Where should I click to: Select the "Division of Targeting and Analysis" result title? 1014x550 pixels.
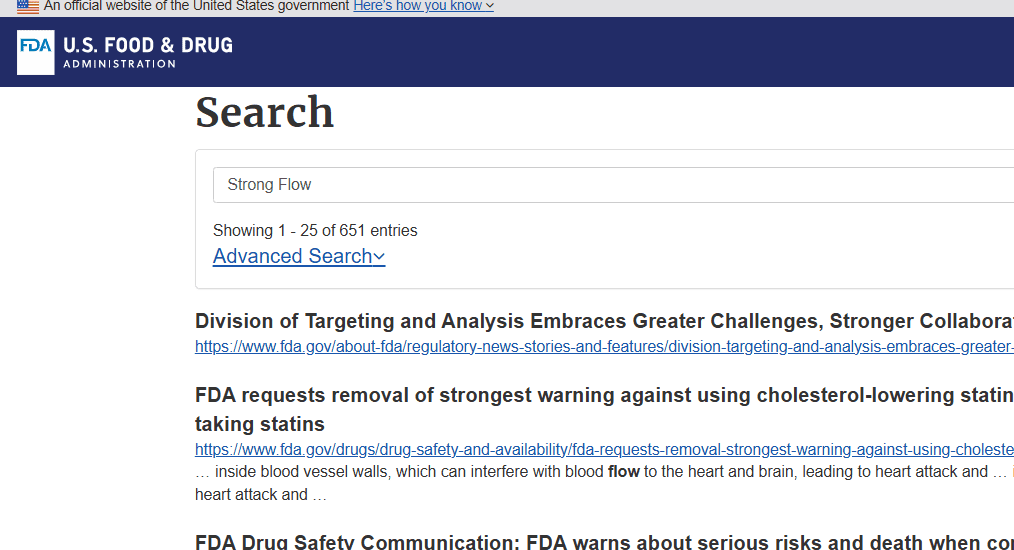[604, 322]
